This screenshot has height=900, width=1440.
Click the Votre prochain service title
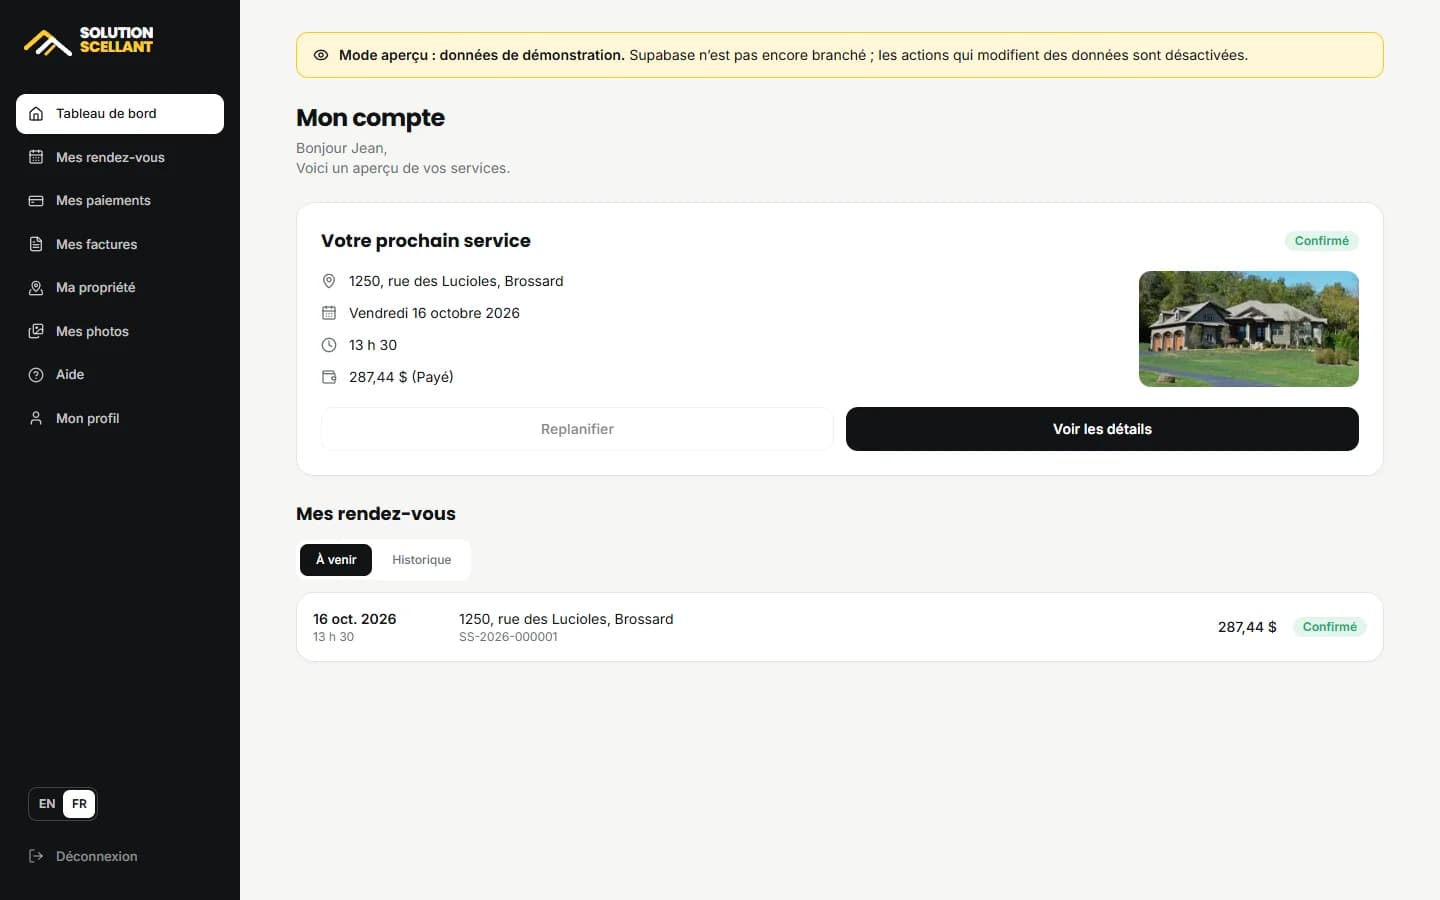(426, 241)
